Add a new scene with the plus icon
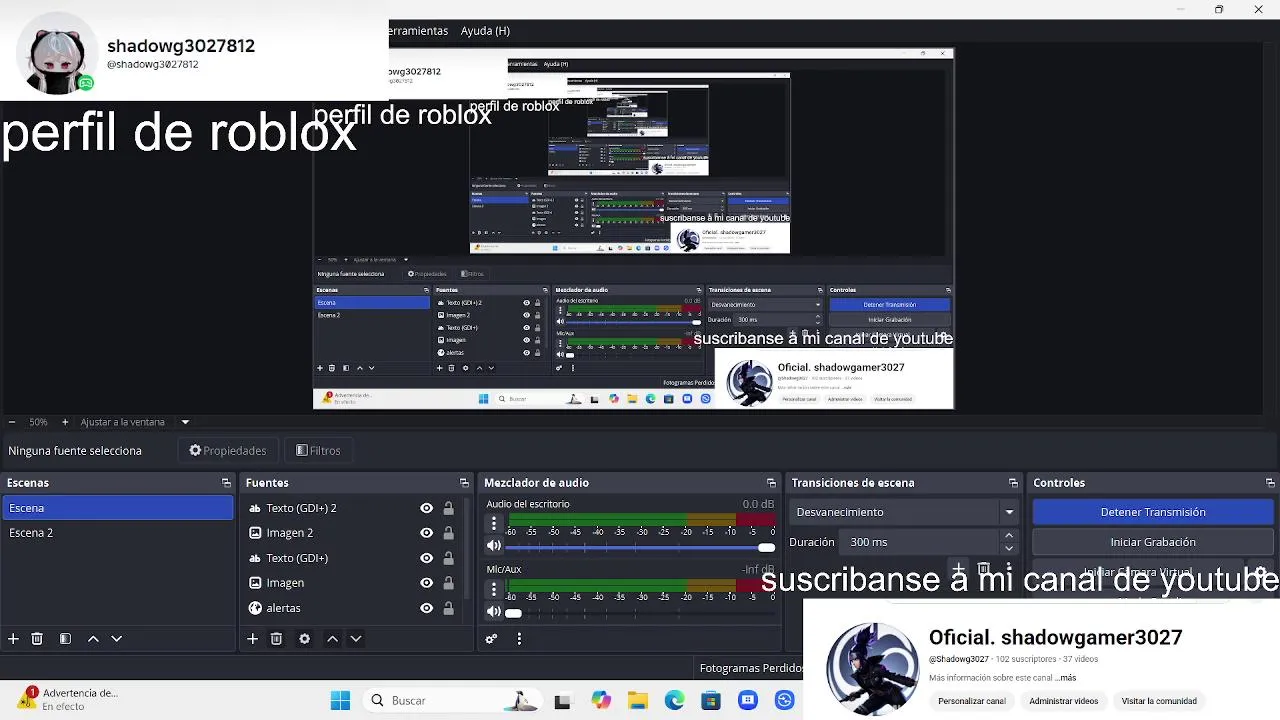 click(x=13, y=639)
